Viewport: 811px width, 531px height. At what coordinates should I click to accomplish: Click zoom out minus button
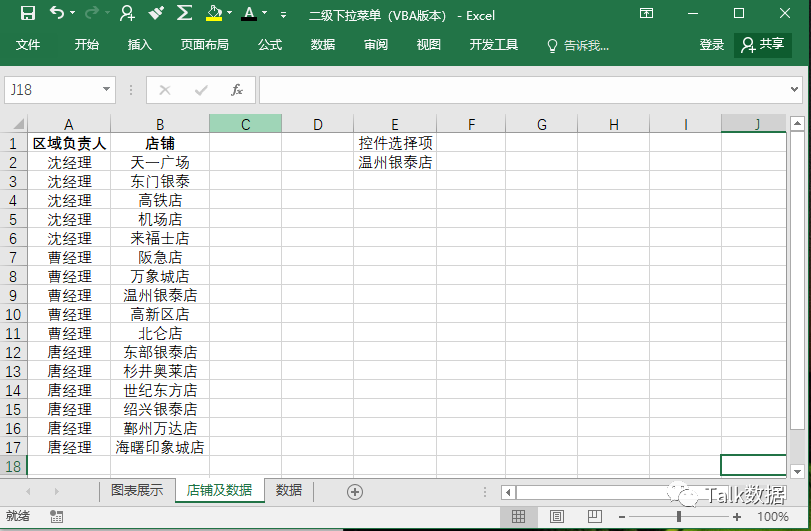click(x=622, y=517)
